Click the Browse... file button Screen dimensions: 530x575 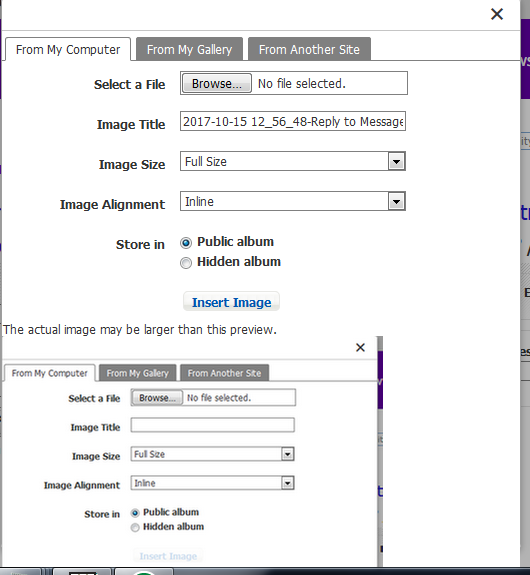click(x=217, y=83)
